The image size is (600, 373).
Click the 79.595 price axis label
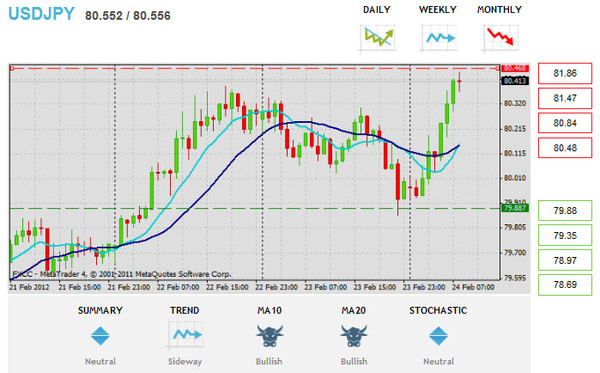[x=515, y=278]
